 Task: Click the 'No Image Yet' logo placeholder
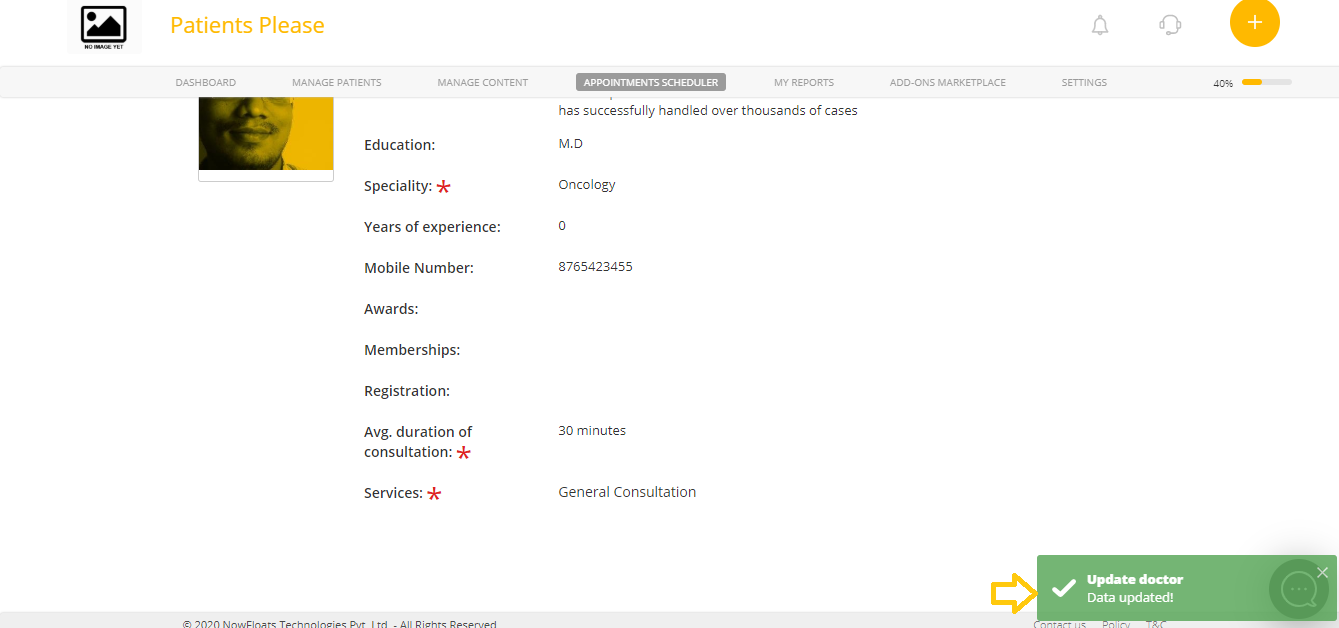(103, 27)
